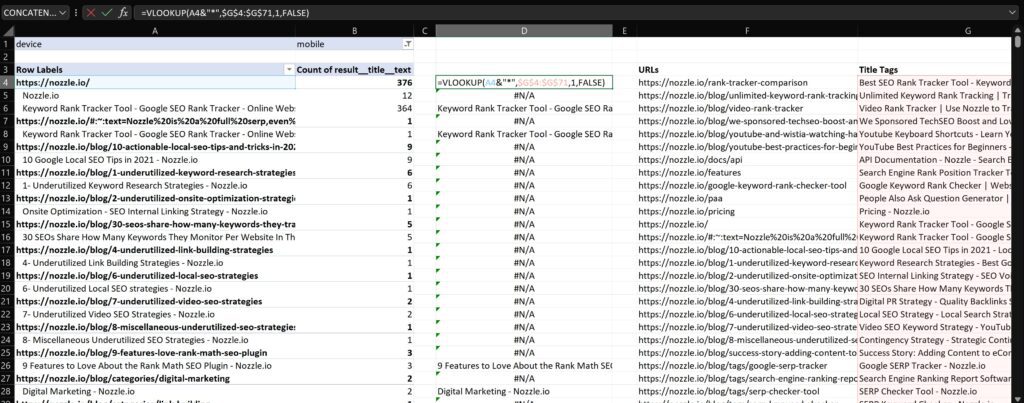Click the count cell showing 12
The image size is (1024, 403).
(x=355, y=95)
